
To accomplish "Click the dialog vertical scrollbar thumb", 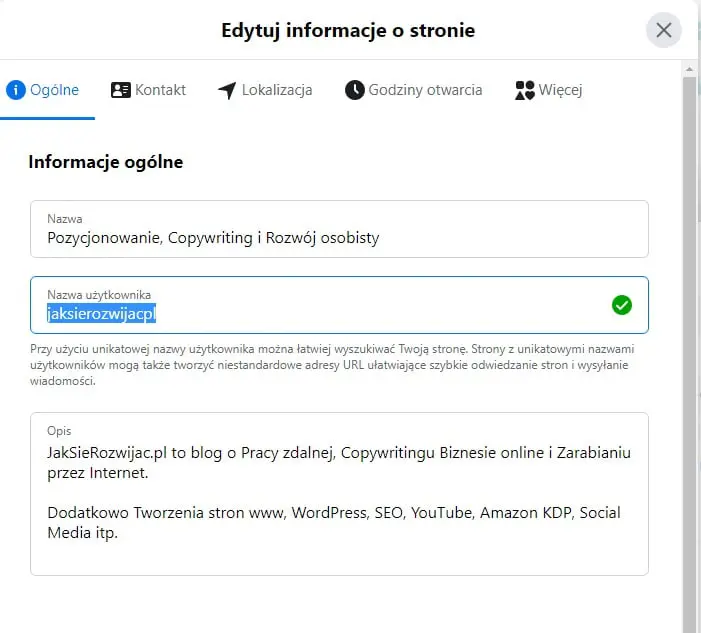I will click(689, 353).
